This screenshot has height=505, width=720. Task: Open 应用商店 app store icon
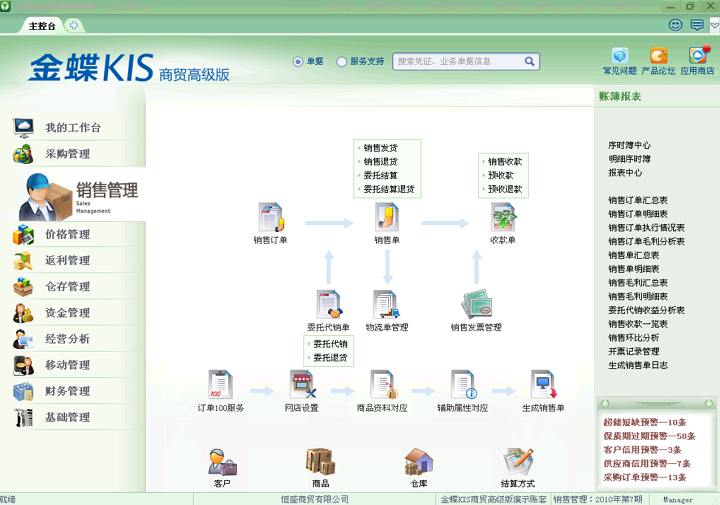pyautogui.click(x=698, y=55)
